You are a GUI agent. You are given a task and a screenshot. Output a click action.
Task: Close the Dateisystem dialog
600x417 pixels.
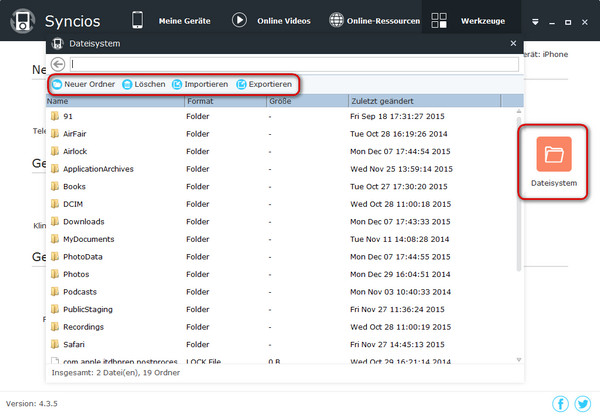513,43
